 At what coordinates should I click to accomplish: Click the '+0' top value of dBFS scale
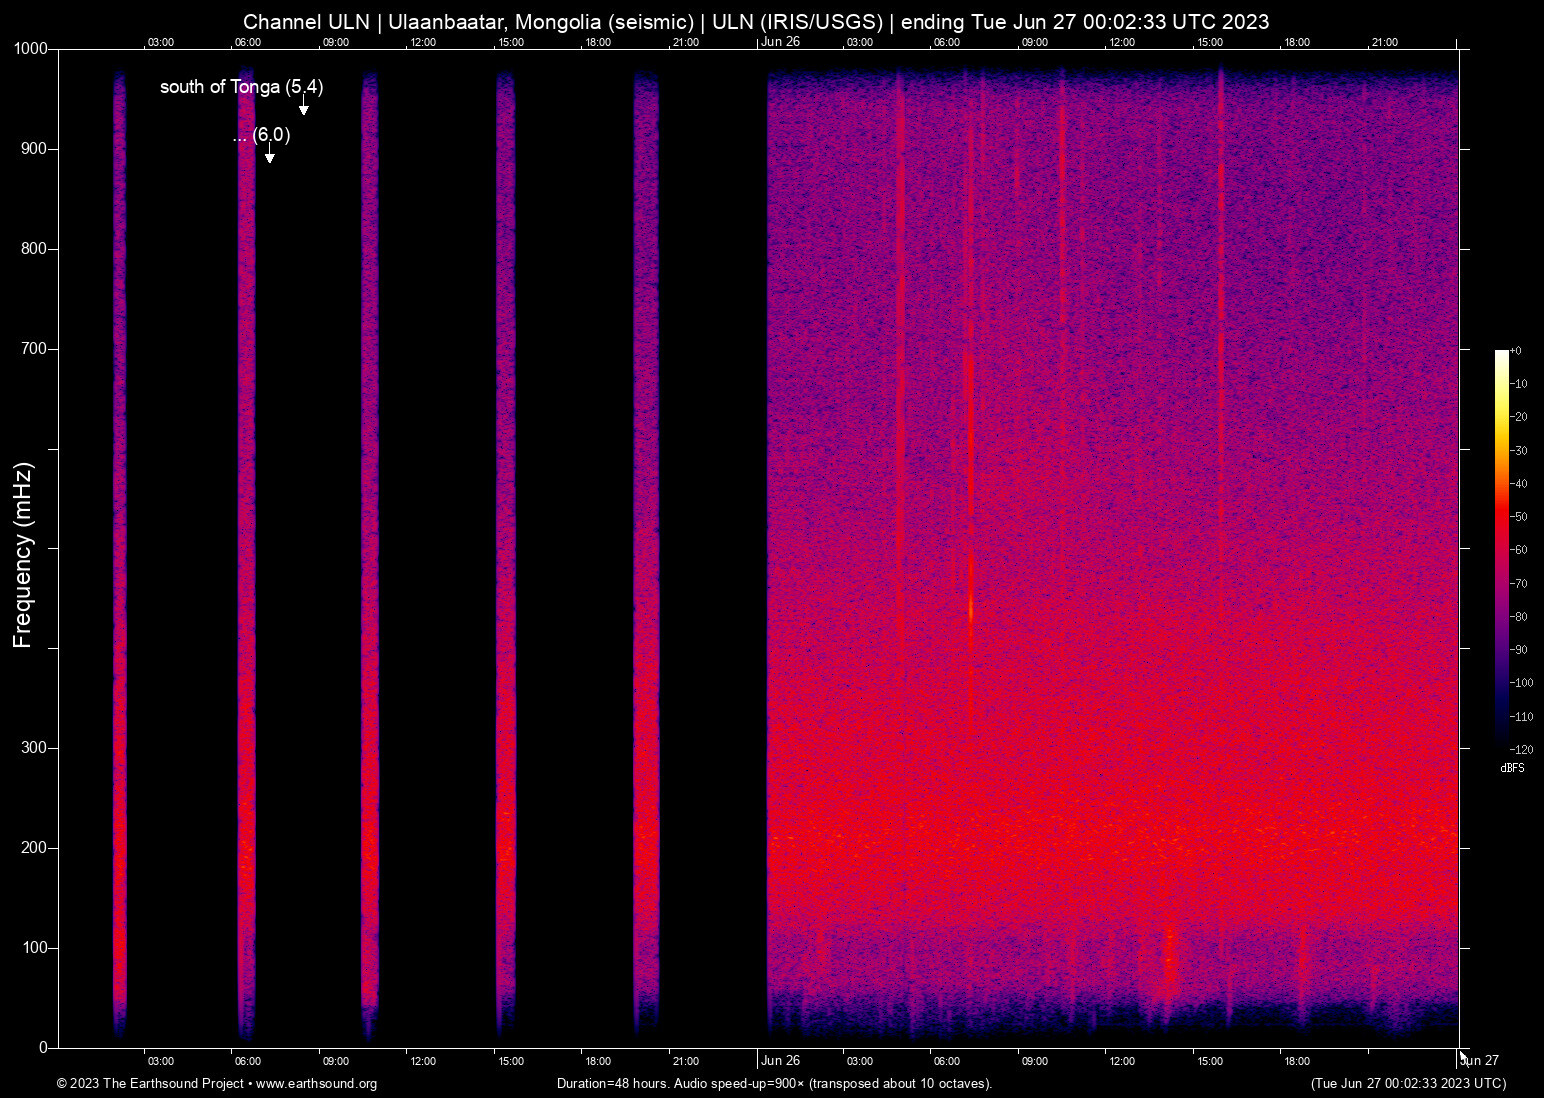[x=1517, y=351]
